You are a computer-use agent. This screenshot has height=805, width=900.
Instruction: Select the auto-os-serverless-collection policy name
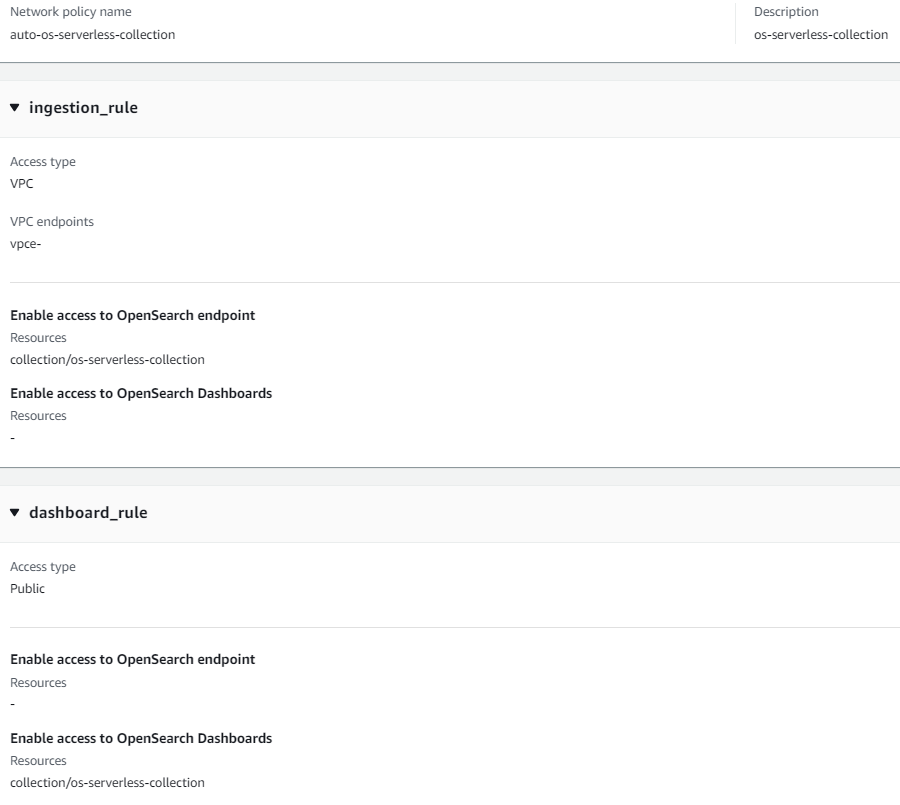(92, 34)
